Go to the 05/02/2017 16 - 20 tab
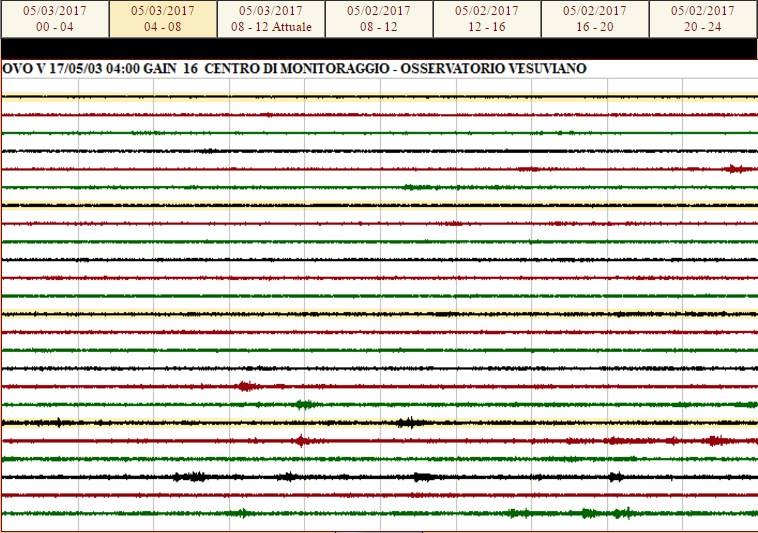The height and width of the screenshot is (533, 758). (595, 19)
